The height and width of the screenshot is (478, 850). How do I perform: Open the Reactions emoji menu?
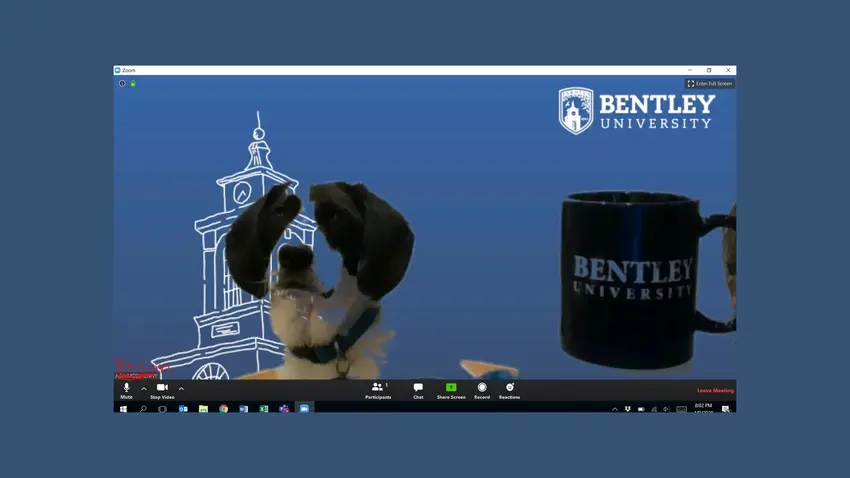(510, 390)
